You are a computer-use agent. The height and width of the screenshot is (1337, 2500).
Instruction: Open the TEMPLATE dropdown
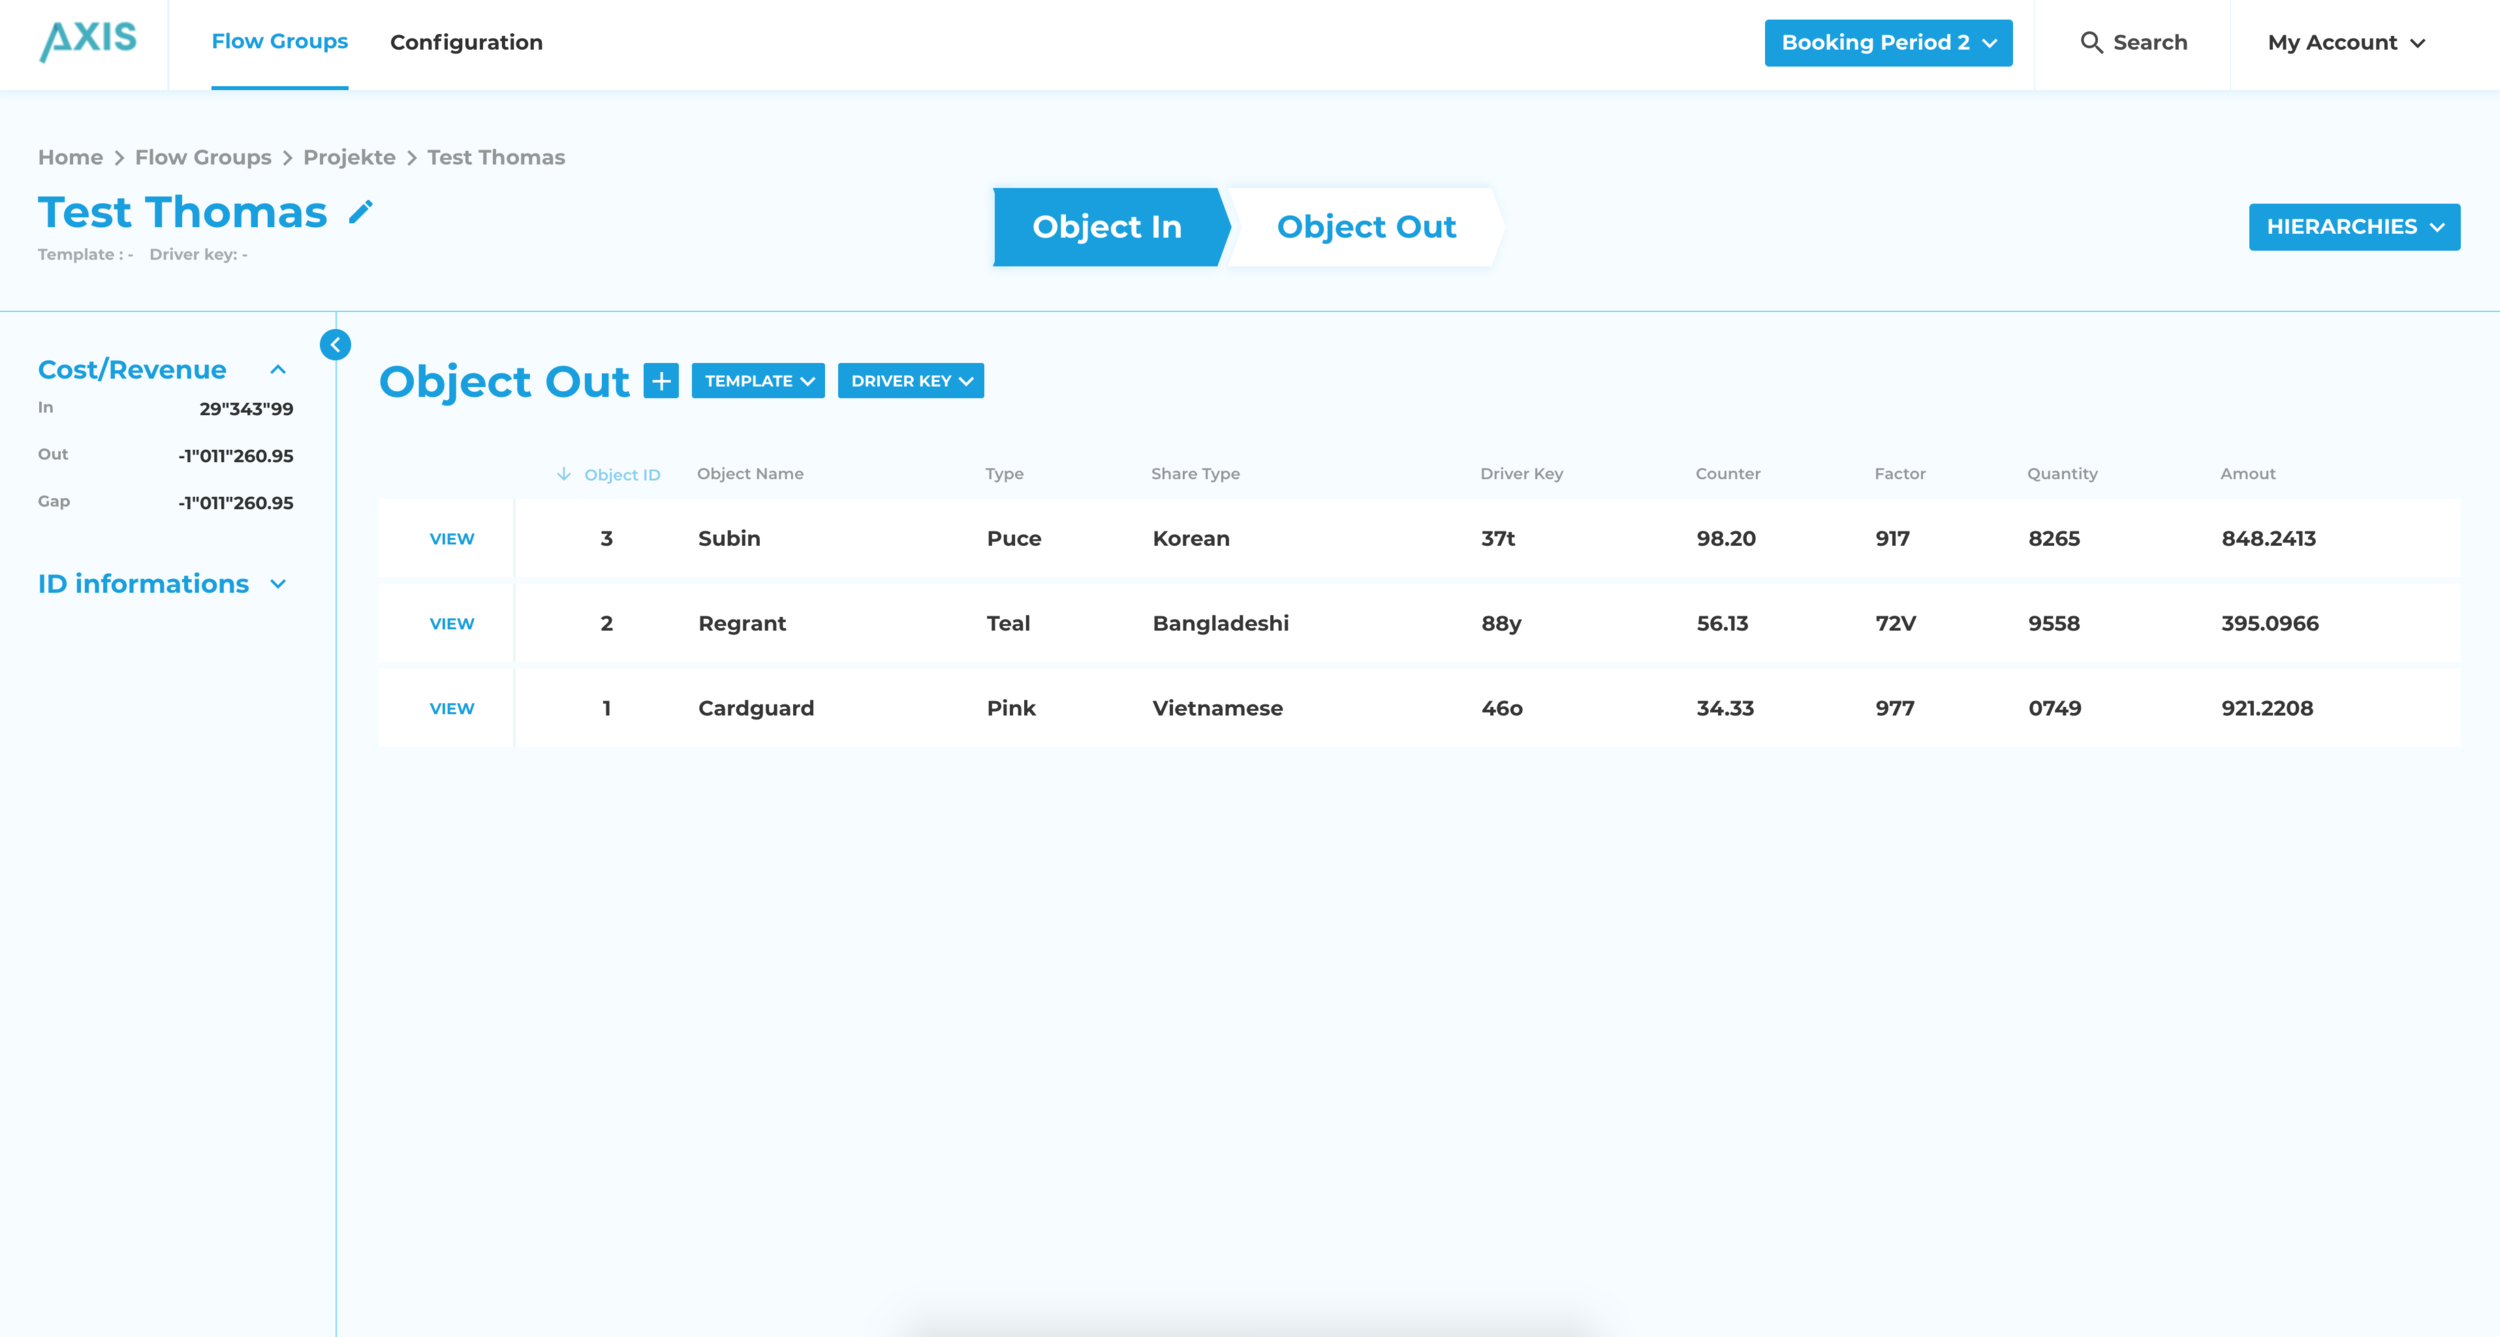(x=758, y=381)
